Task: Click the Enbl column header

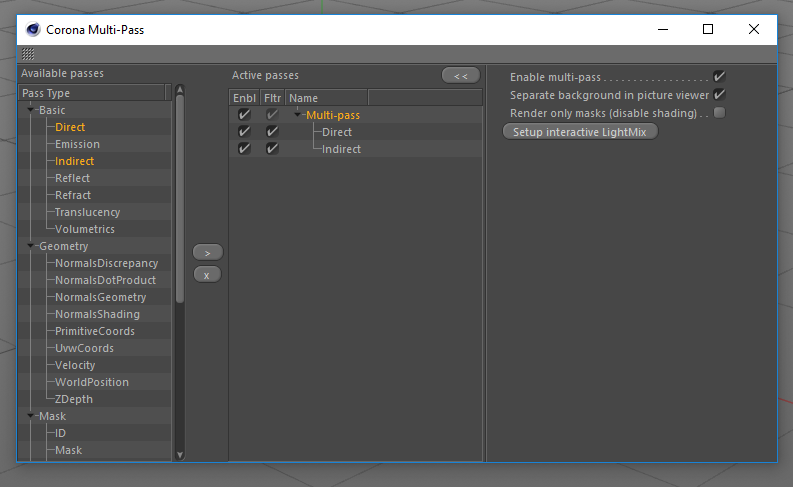Action: (x=244, y=98)
